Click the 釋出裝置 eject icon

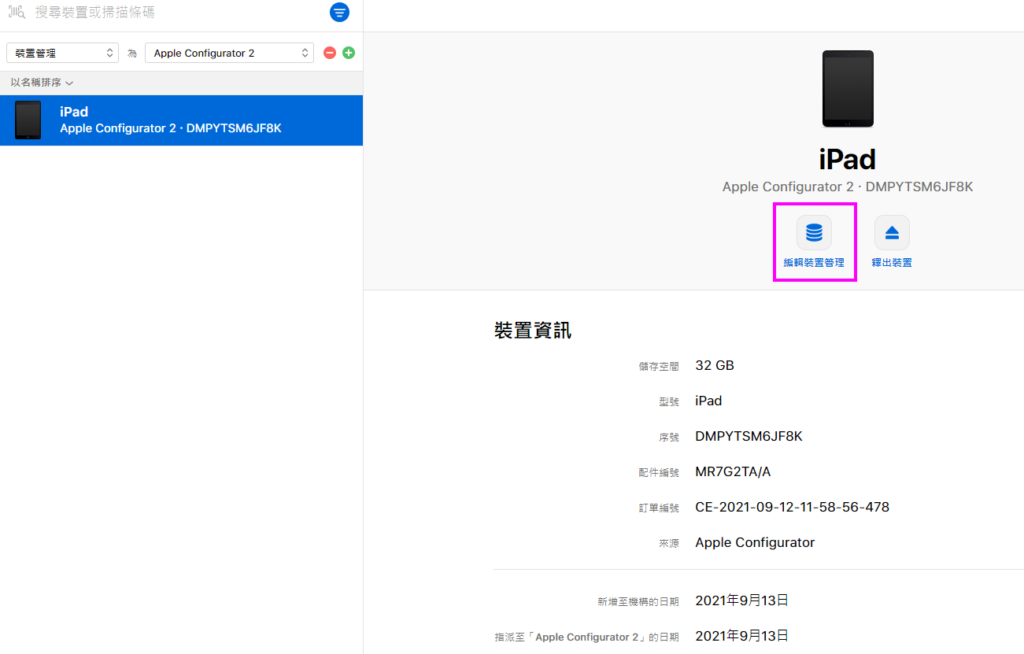click(x=892, y=233)
